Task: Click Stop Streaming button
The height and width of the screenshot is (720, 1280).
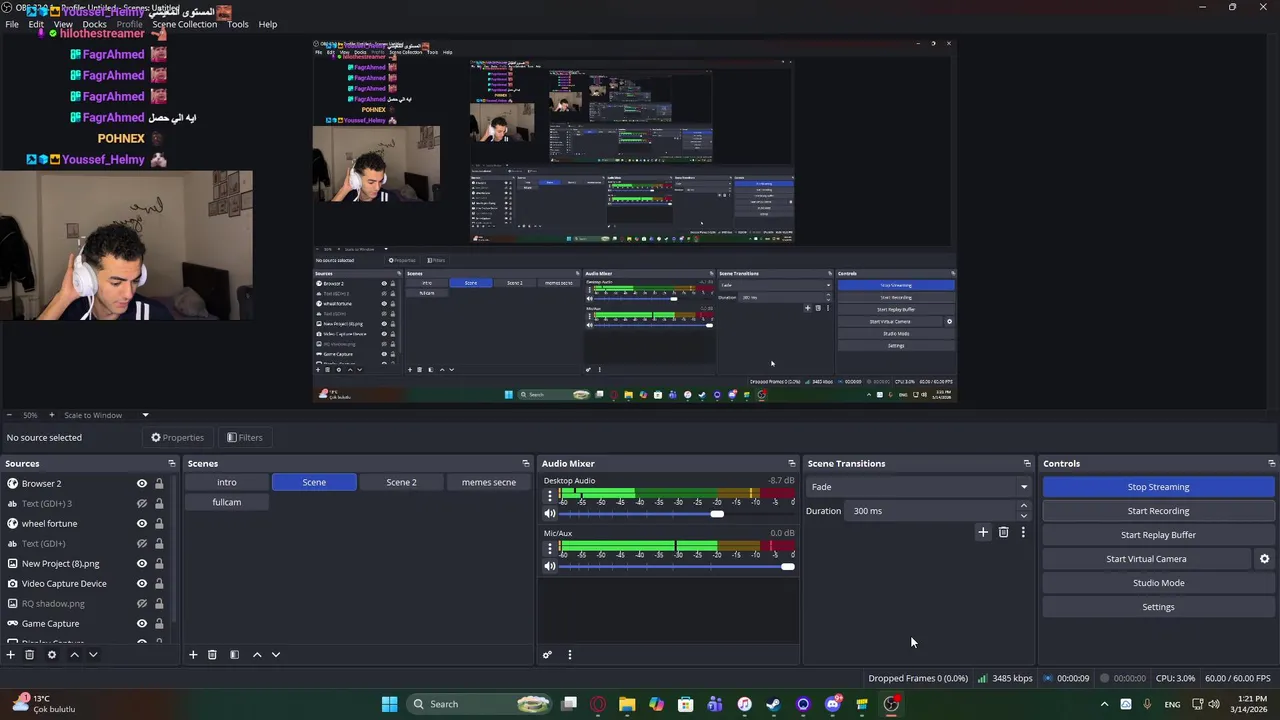Action: [x=1158, y=487]
